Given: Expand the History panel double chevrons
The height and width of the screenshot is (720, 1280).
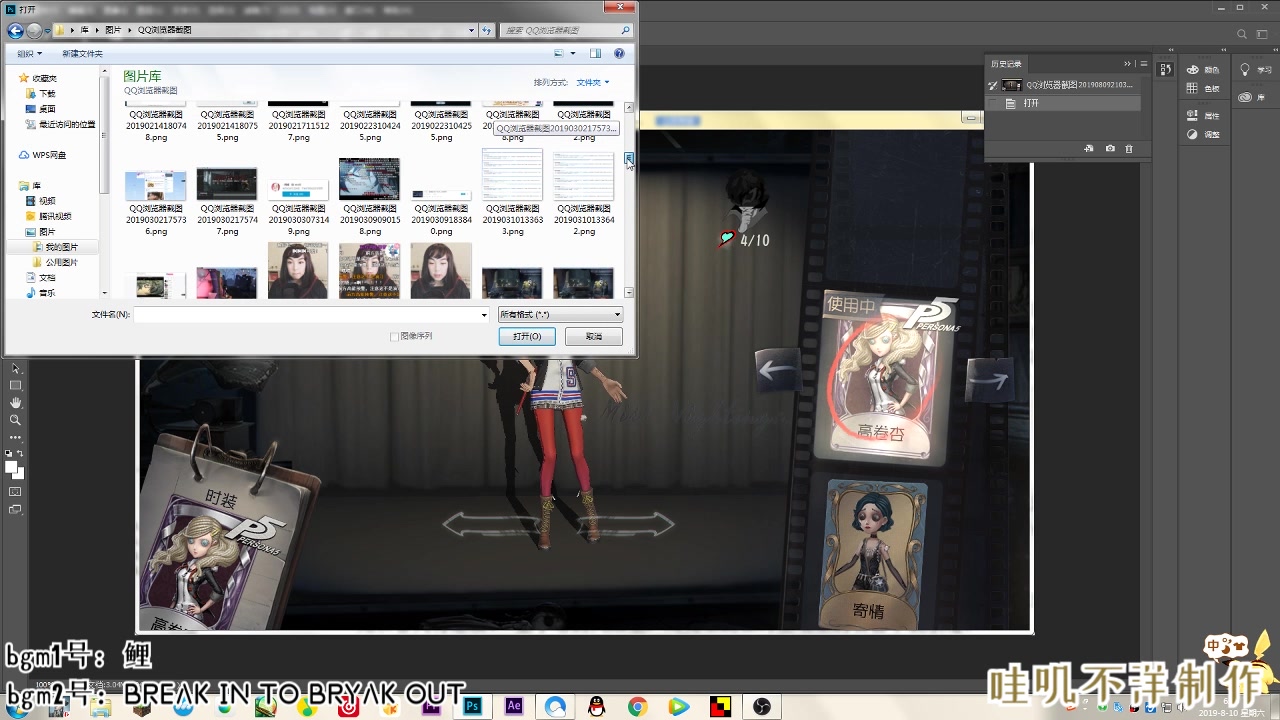Looking at the screenshot, I should pos(1127,64).
